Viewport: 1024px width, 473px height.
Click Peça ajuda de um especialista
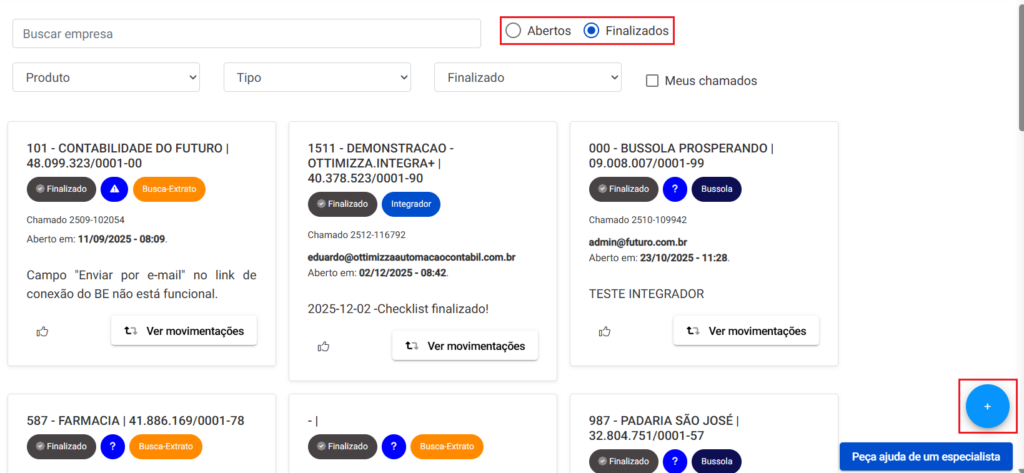click(x=925, y=456)
